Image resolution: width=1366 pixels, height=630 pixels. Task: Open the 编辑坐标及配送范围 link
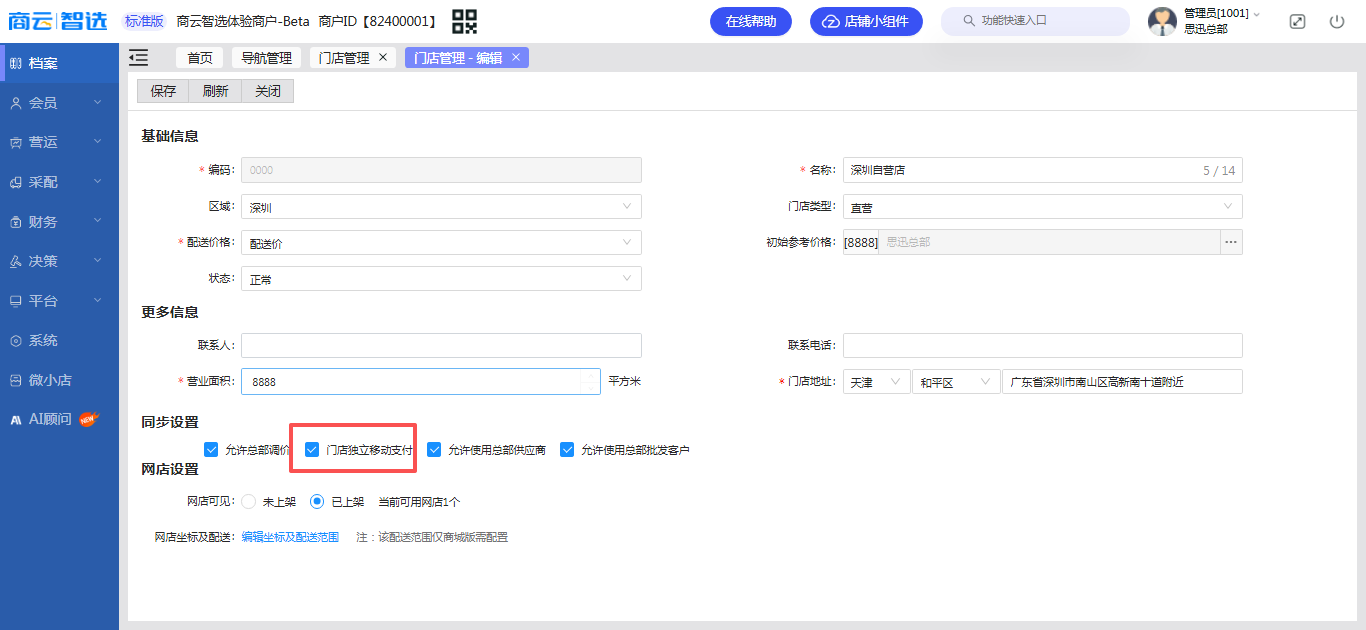290,537
